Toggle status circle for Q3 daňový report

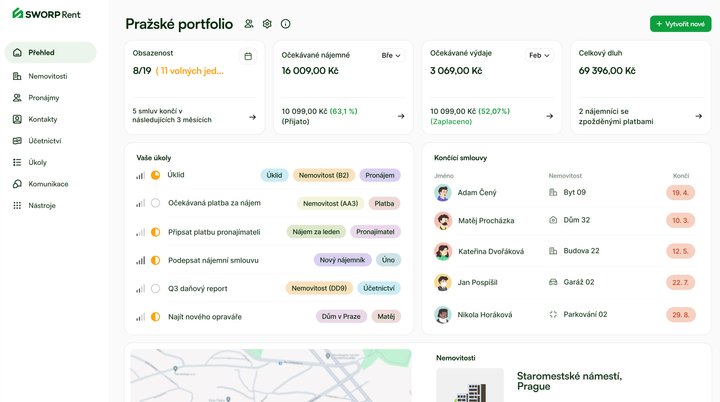coord(155,288)
